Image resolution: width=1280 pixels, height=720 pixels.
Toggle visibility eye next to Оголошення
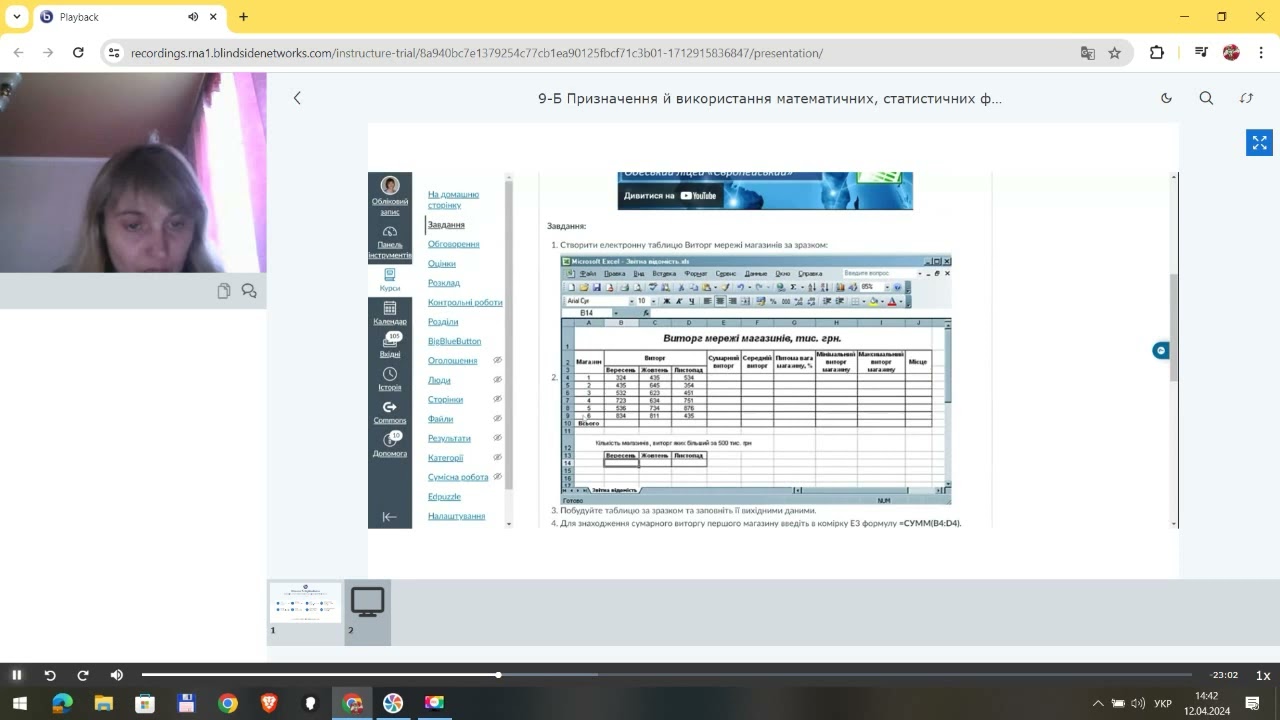pyautogui.click(x=497, y=361)
